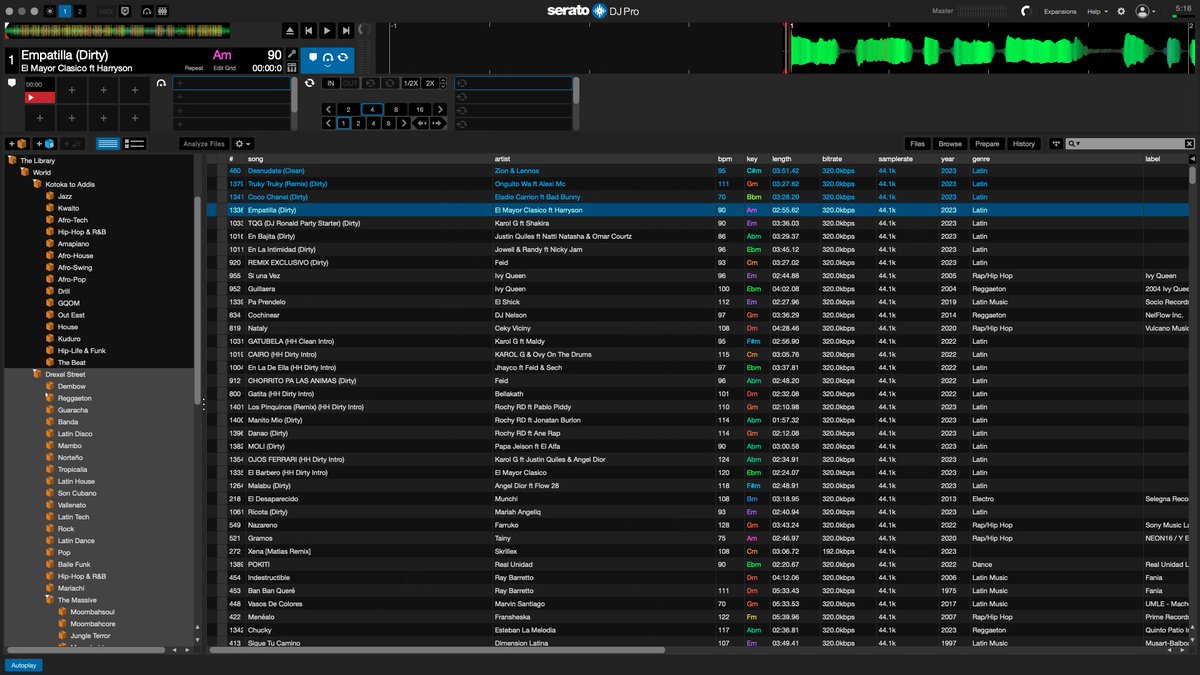This screenshot has width=1200, height=675.
Task: Double the loop with 2X button
Action: click(x=430, y=83)
